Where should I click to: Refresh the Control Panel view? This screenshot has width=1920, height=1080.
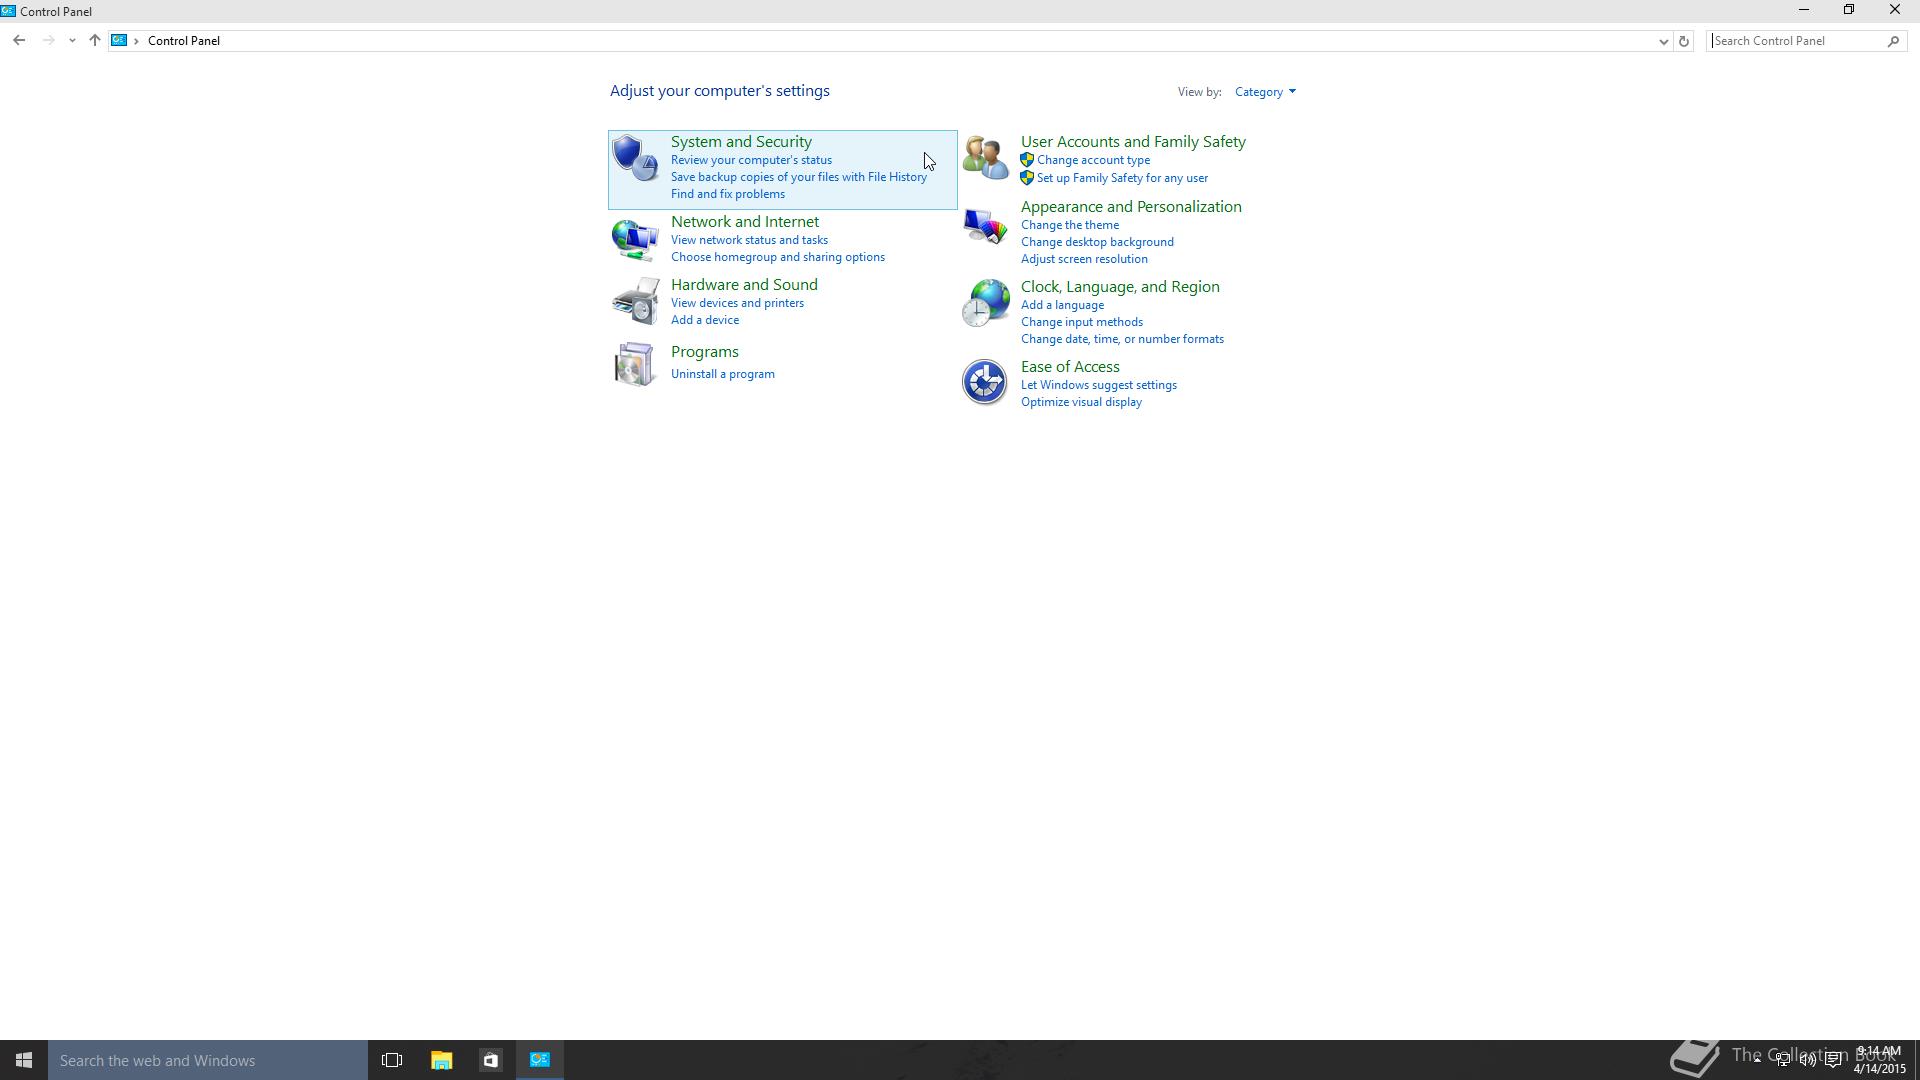coord(1684,41)
